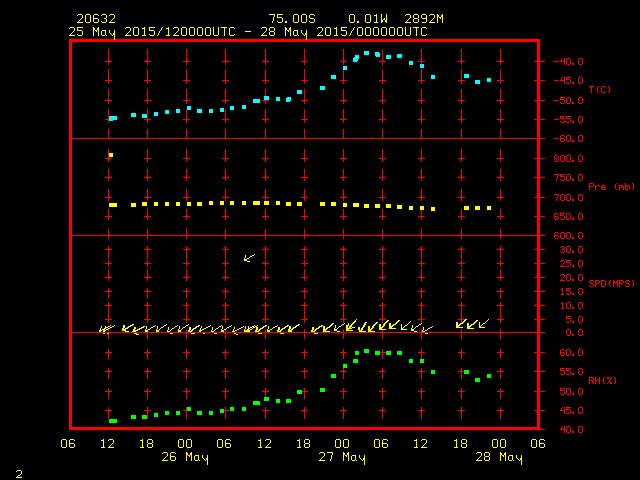Click the 30.0 wind speed tick label
The image size is (640, 480).
[x=568, y=250]
